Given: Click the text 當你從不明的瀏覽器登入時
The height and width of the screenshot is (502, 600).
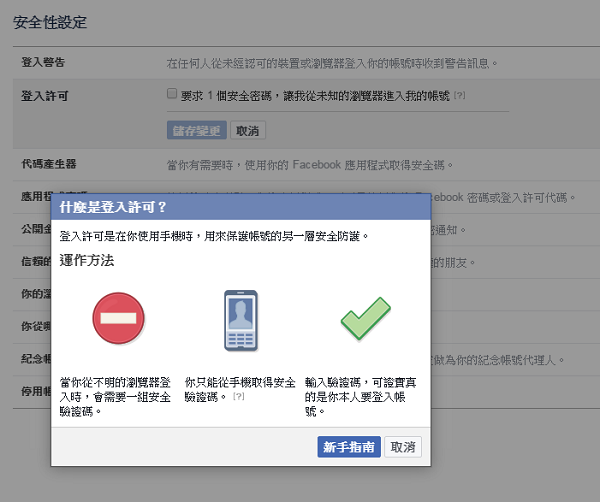Looking at the screenshot, I should pyautogui.click(x=115, y=397).
